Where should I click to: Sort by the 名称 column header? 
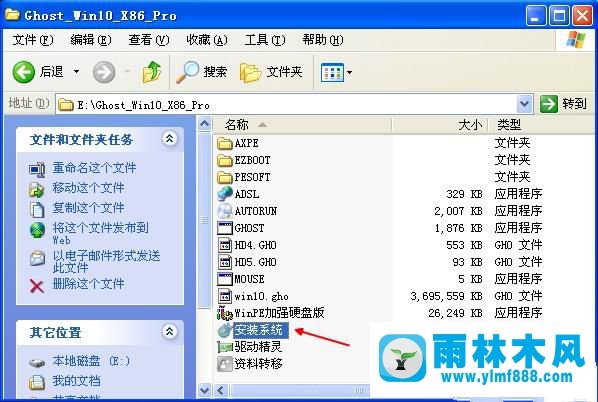(x=302, y=125)
